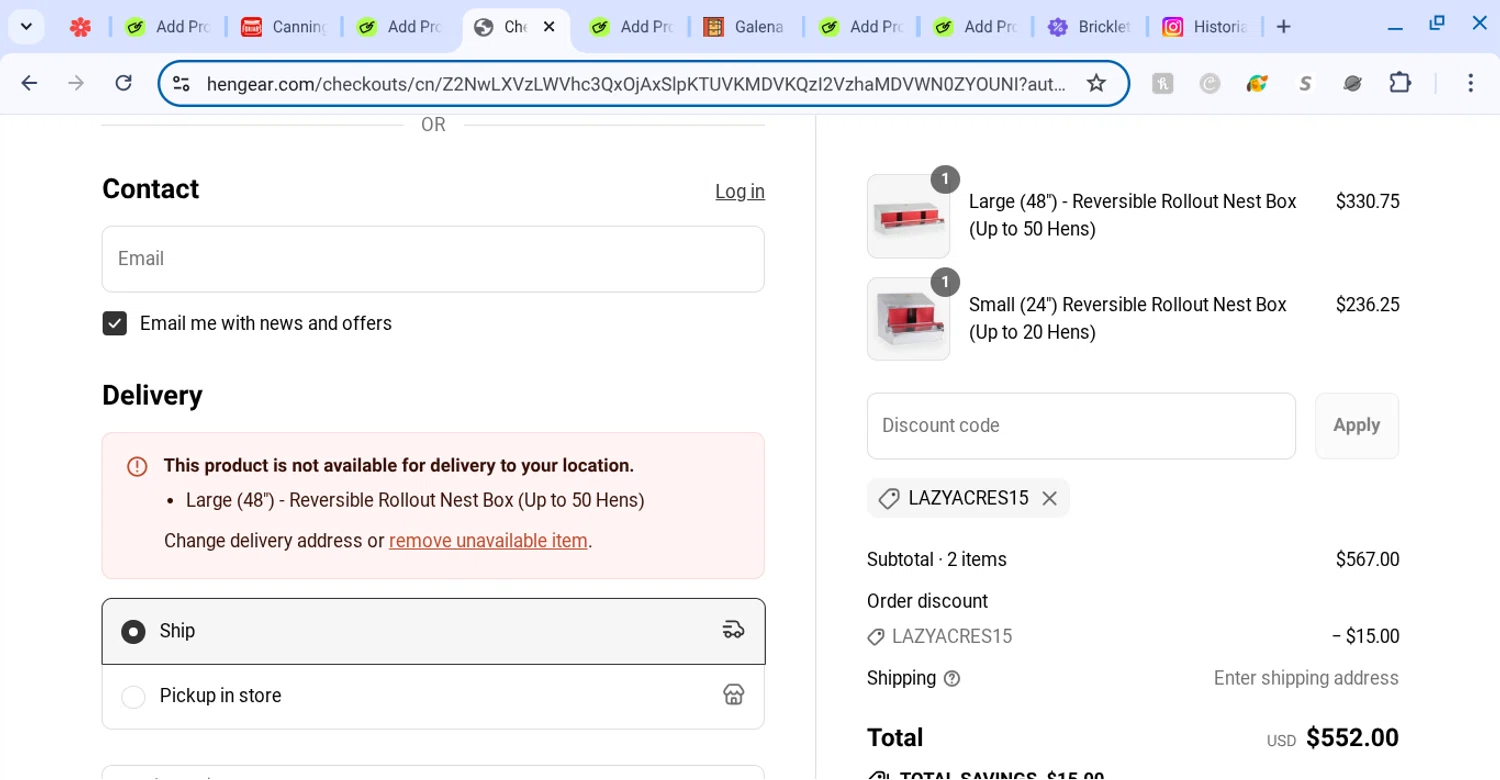The image size is (1500, 780).
Task: Focus the Email input field
Action: click(x=433, y=259)
